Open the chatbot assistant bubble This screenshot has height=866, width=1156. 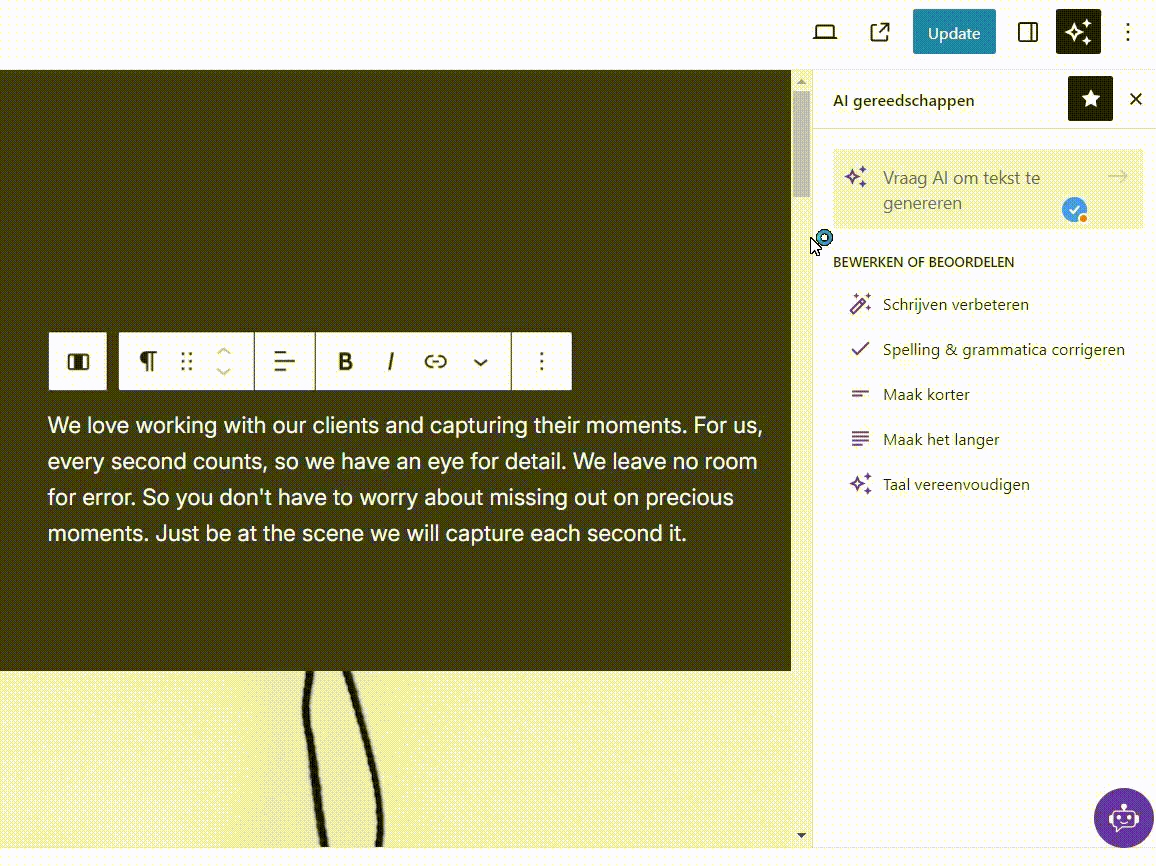[1124, 818]
